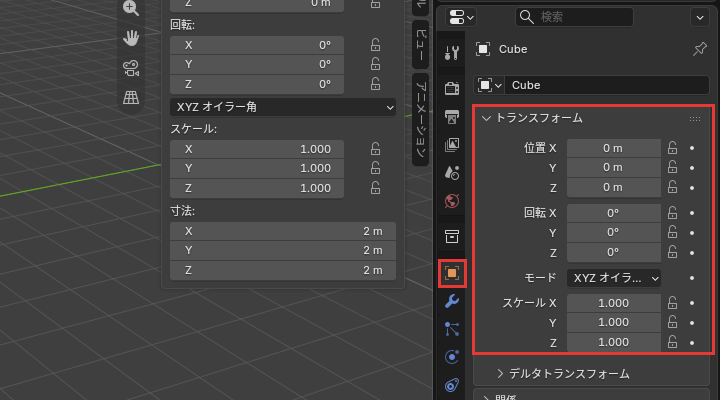This screenshot has height=400, width=720.
Task: Collapse the トランスフォーム panel
Action: [x=486, y=118]
